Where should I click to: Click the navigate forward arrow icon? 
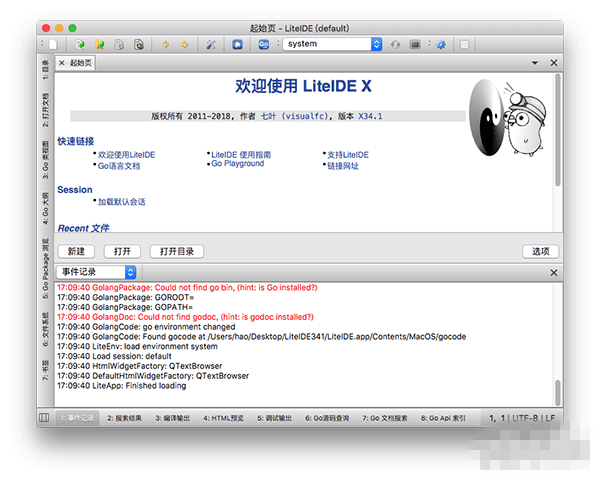pos(184,44)
